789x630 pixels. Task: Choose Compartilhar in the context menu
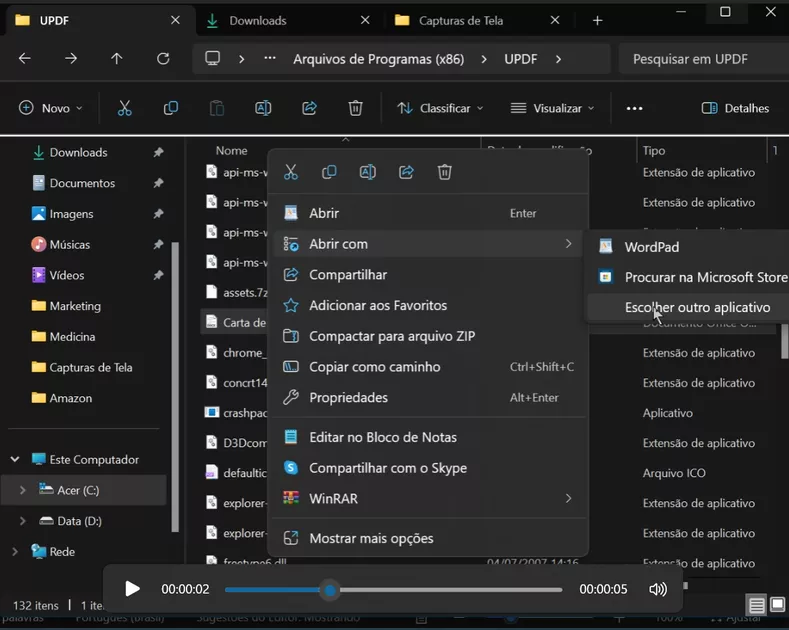tap(428, 275)
